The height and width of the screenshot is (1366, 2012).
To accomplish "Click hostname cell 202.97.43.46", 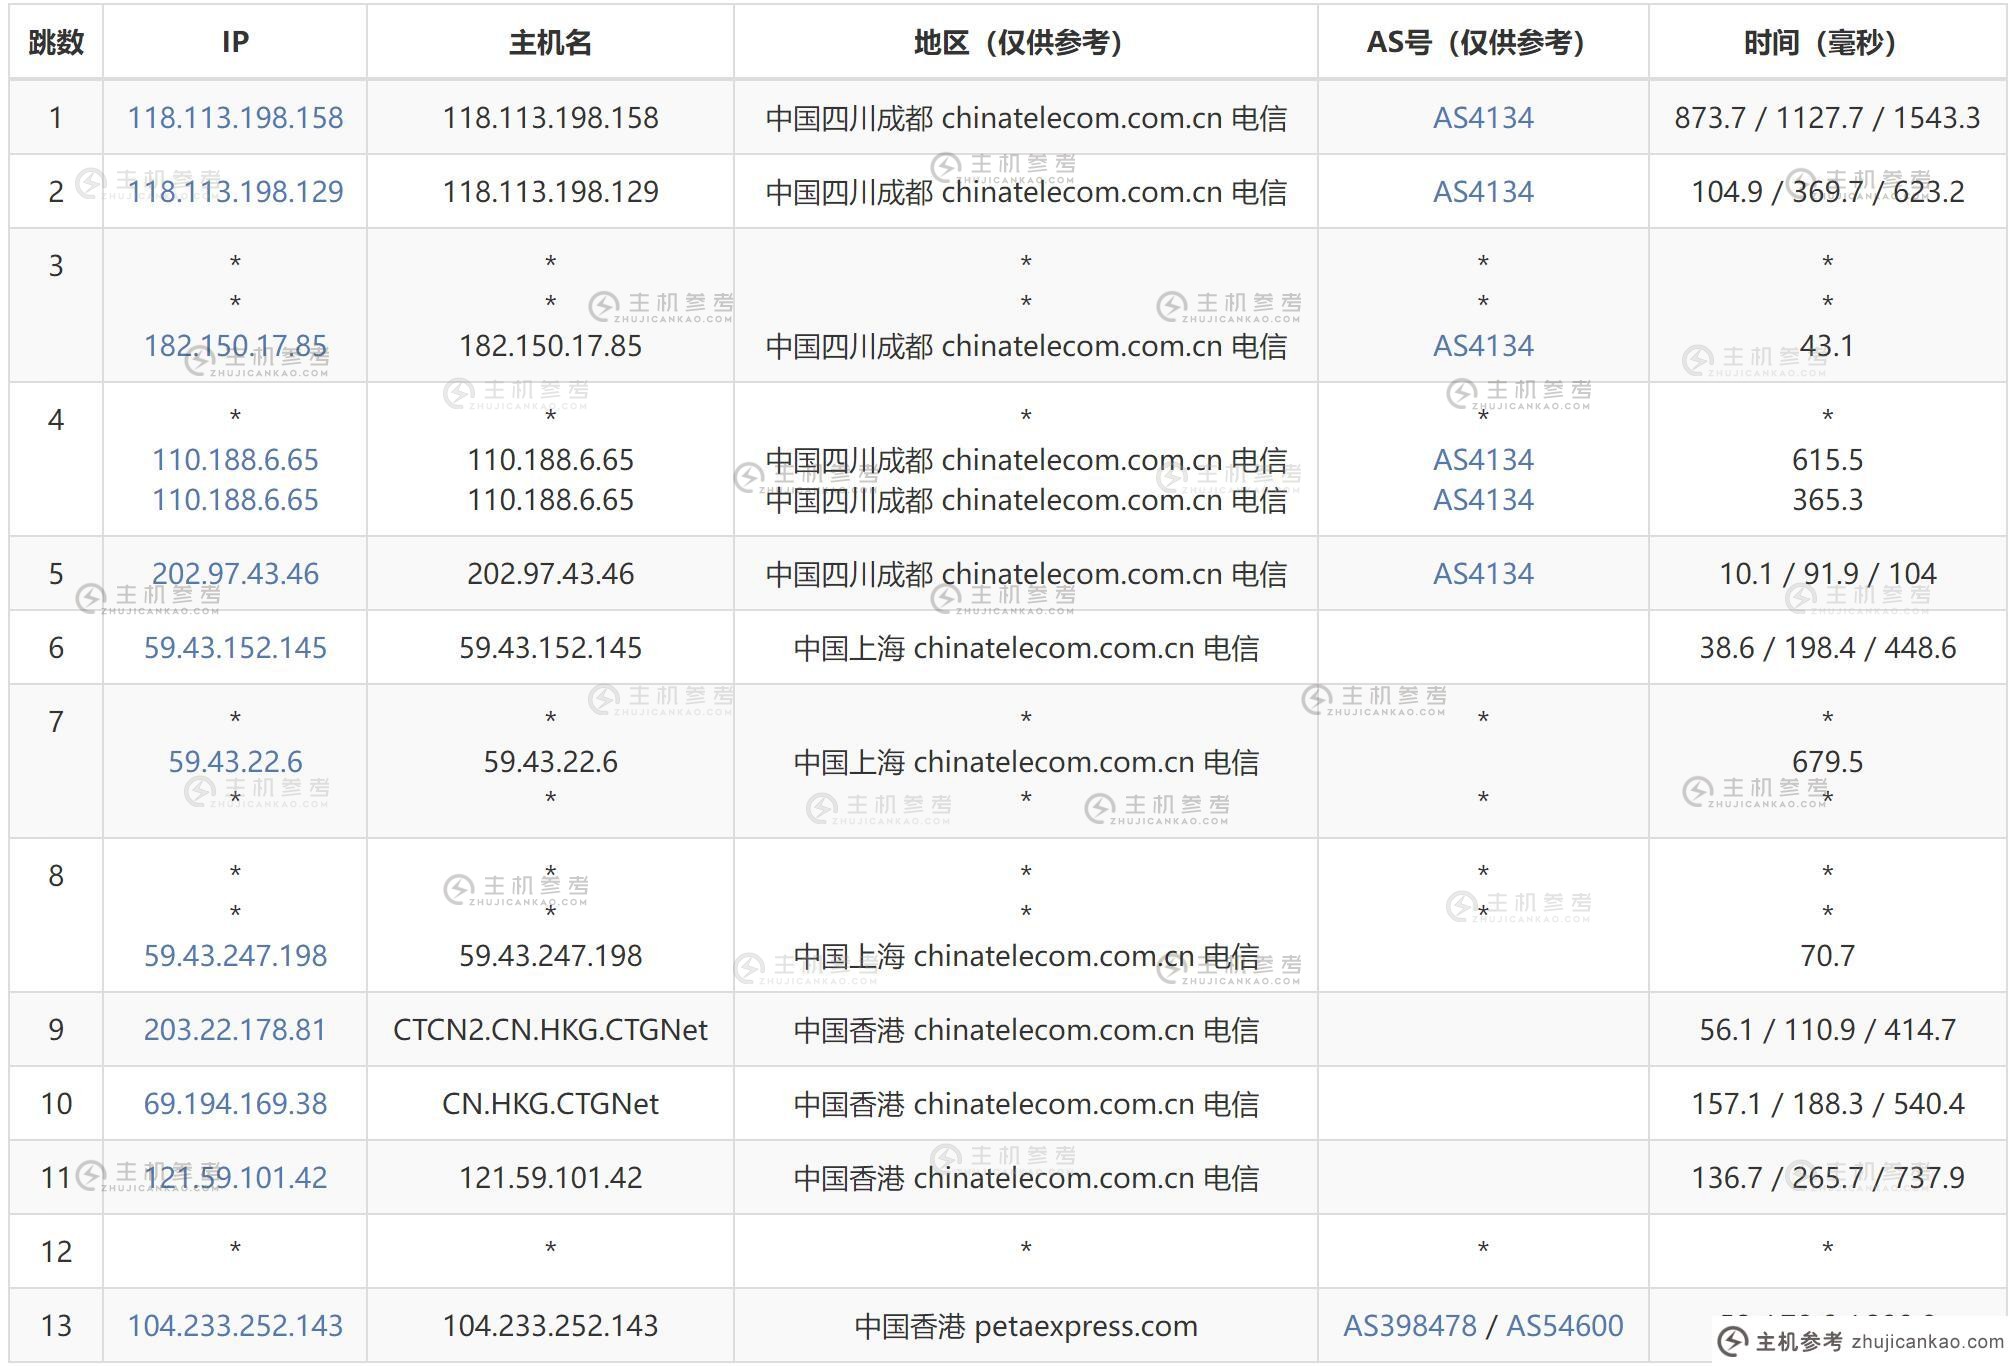I will click(550, 574).
